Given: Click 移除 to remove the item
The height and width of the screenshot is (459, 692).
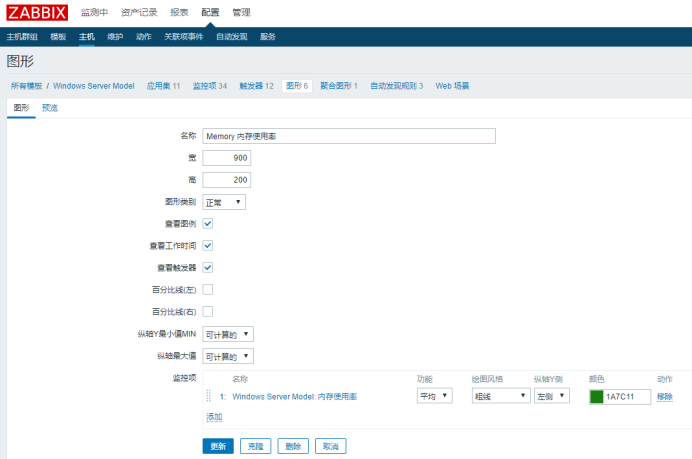Looking at the screenshot, I should point(665,396).
